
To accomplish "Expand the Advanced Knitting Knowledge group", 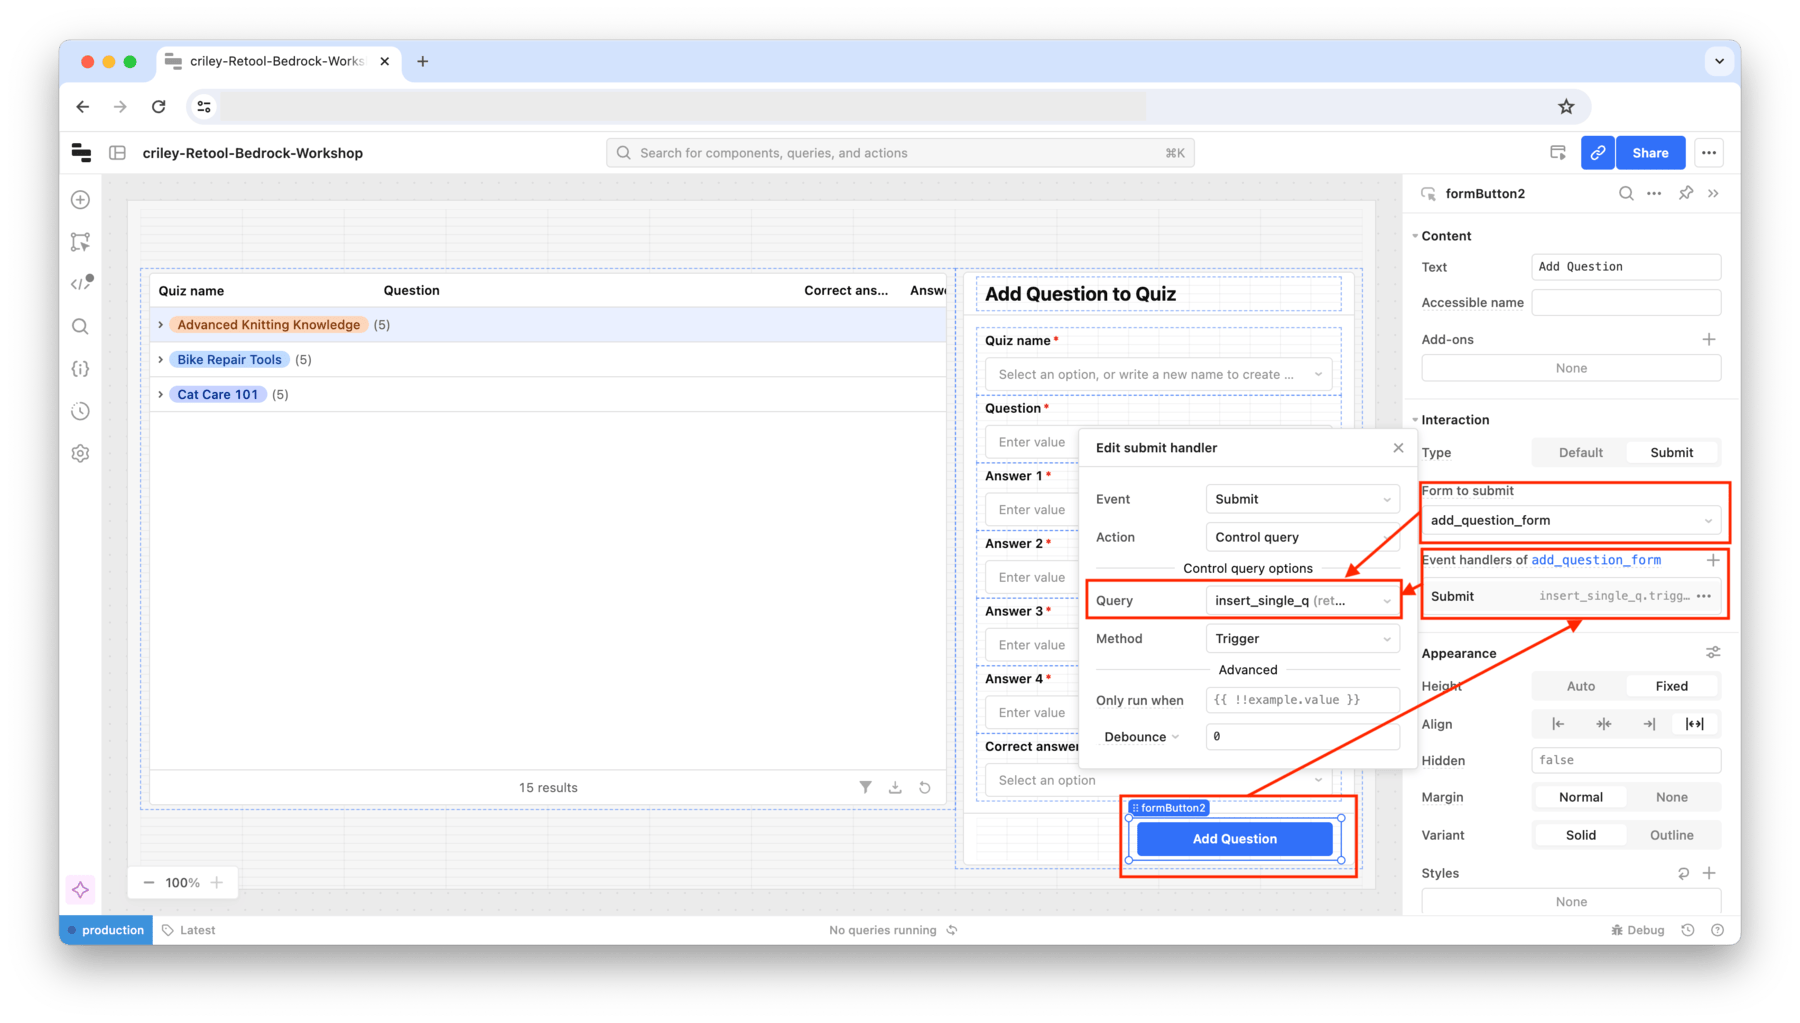I will pos(161,325).
